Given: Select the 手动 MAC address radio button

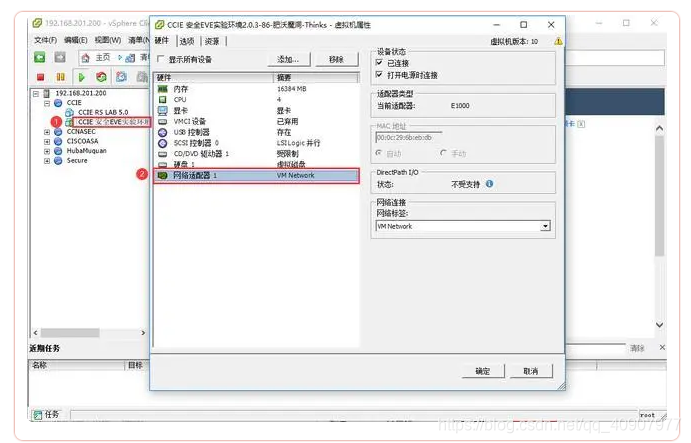Looking at the screenshot, I should click(443, 153).
